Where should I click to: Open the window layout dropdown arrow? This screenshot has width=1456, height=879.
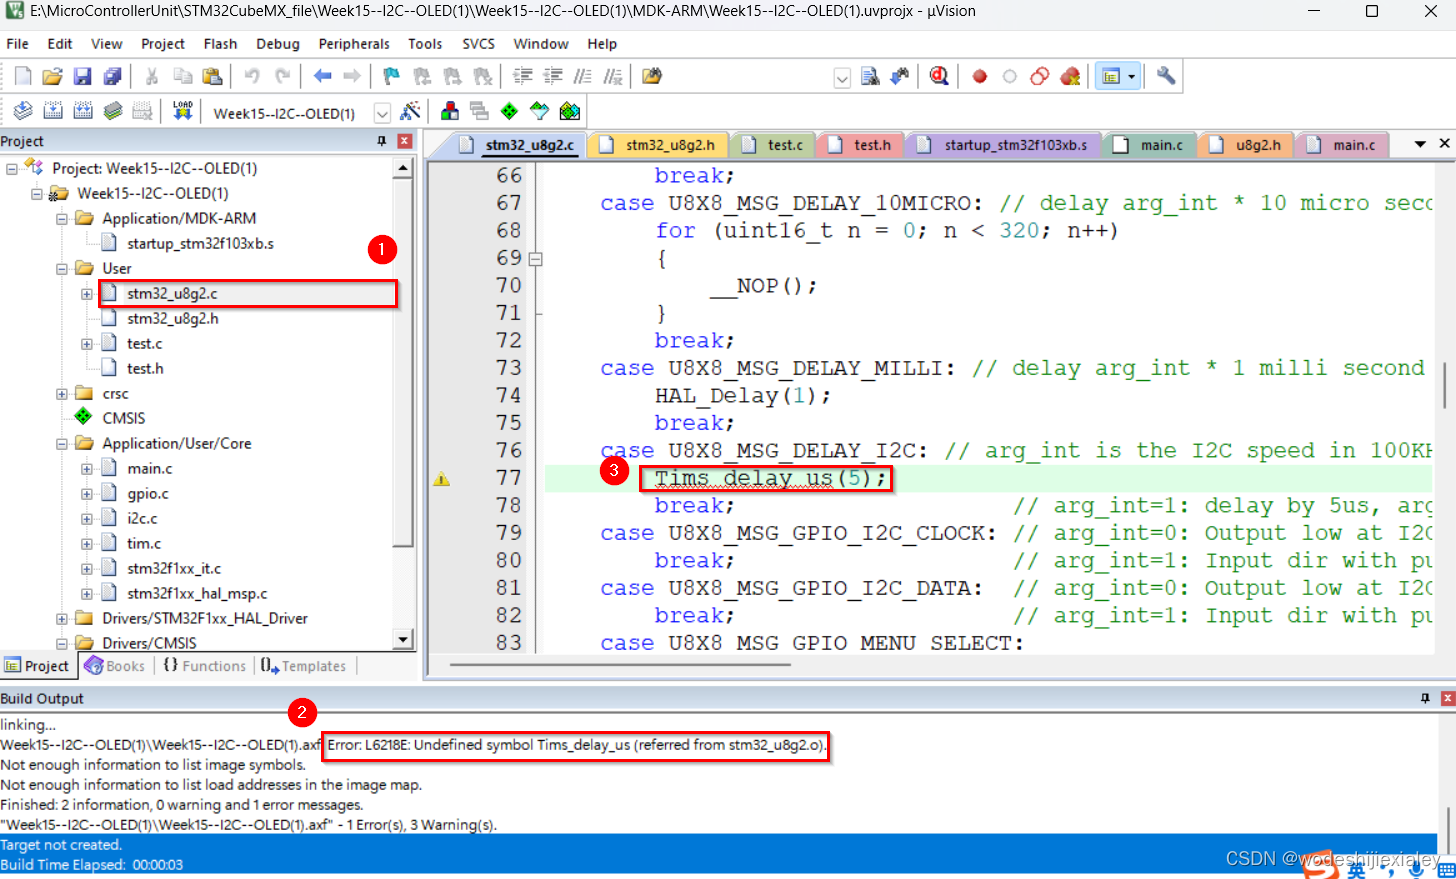(1132, 76)
